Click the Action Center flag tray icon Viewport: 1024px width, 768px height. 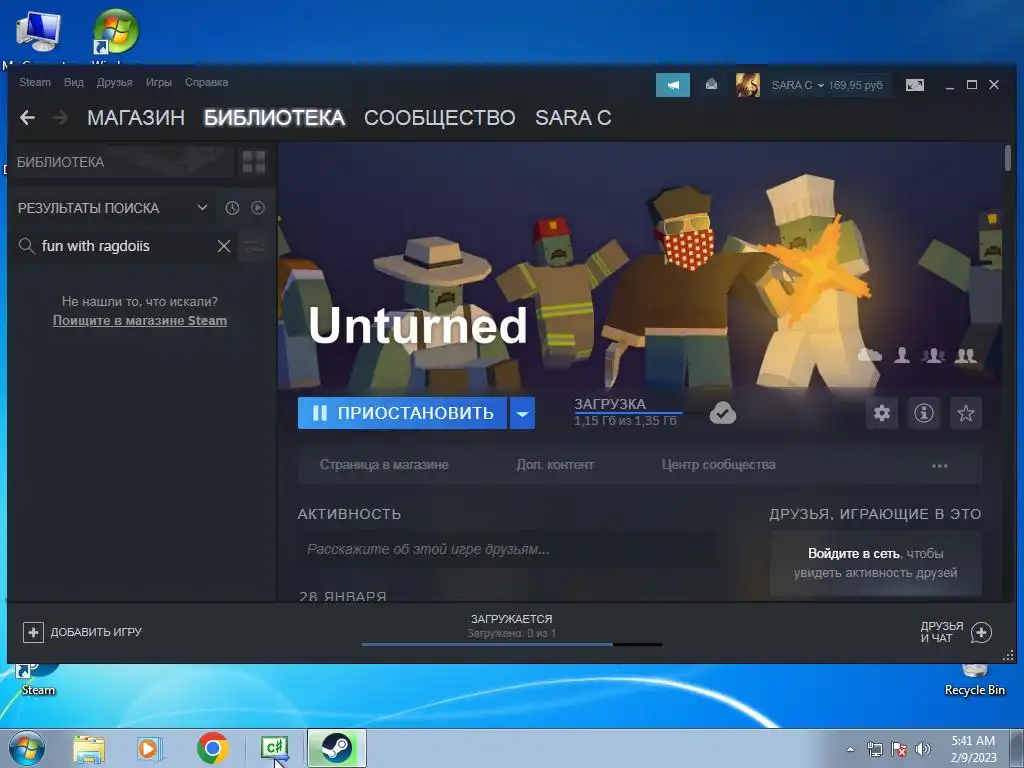pos(899,749)
